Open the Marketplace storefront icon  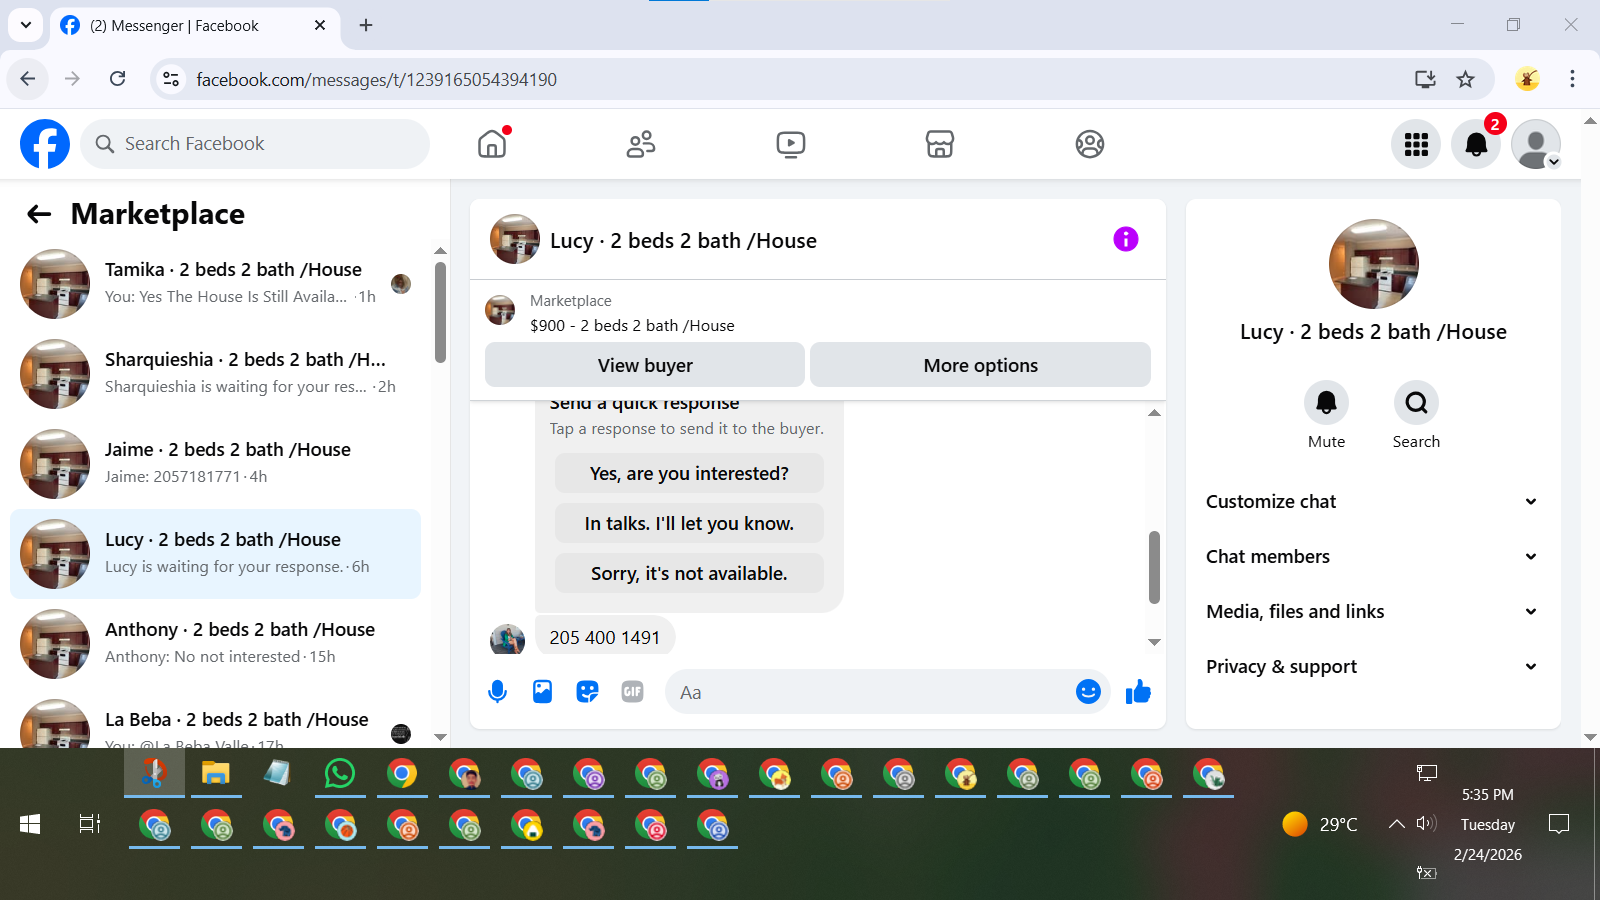coord(940,144)
